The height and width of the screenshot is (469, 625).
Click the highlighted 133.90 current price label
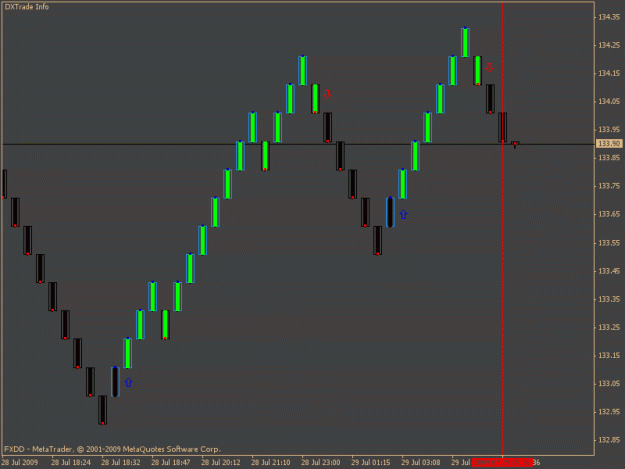[x=609, y=143]
